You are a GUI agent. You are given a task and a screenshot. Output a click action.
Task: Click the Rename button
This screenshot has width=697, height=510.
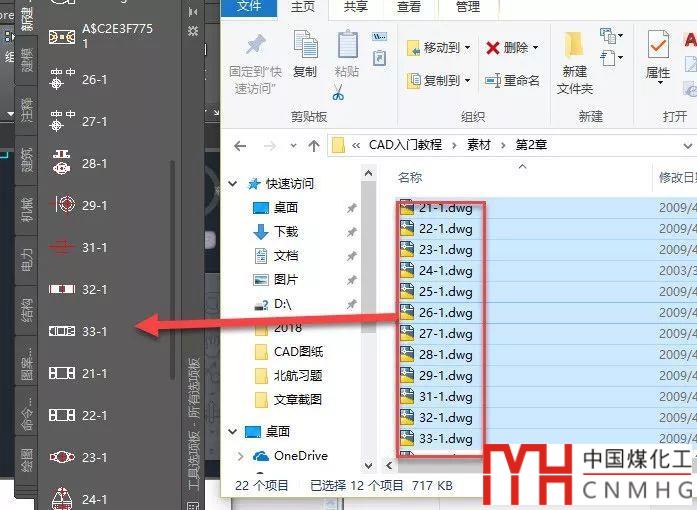pyautogui.click(x=512, y=80)
